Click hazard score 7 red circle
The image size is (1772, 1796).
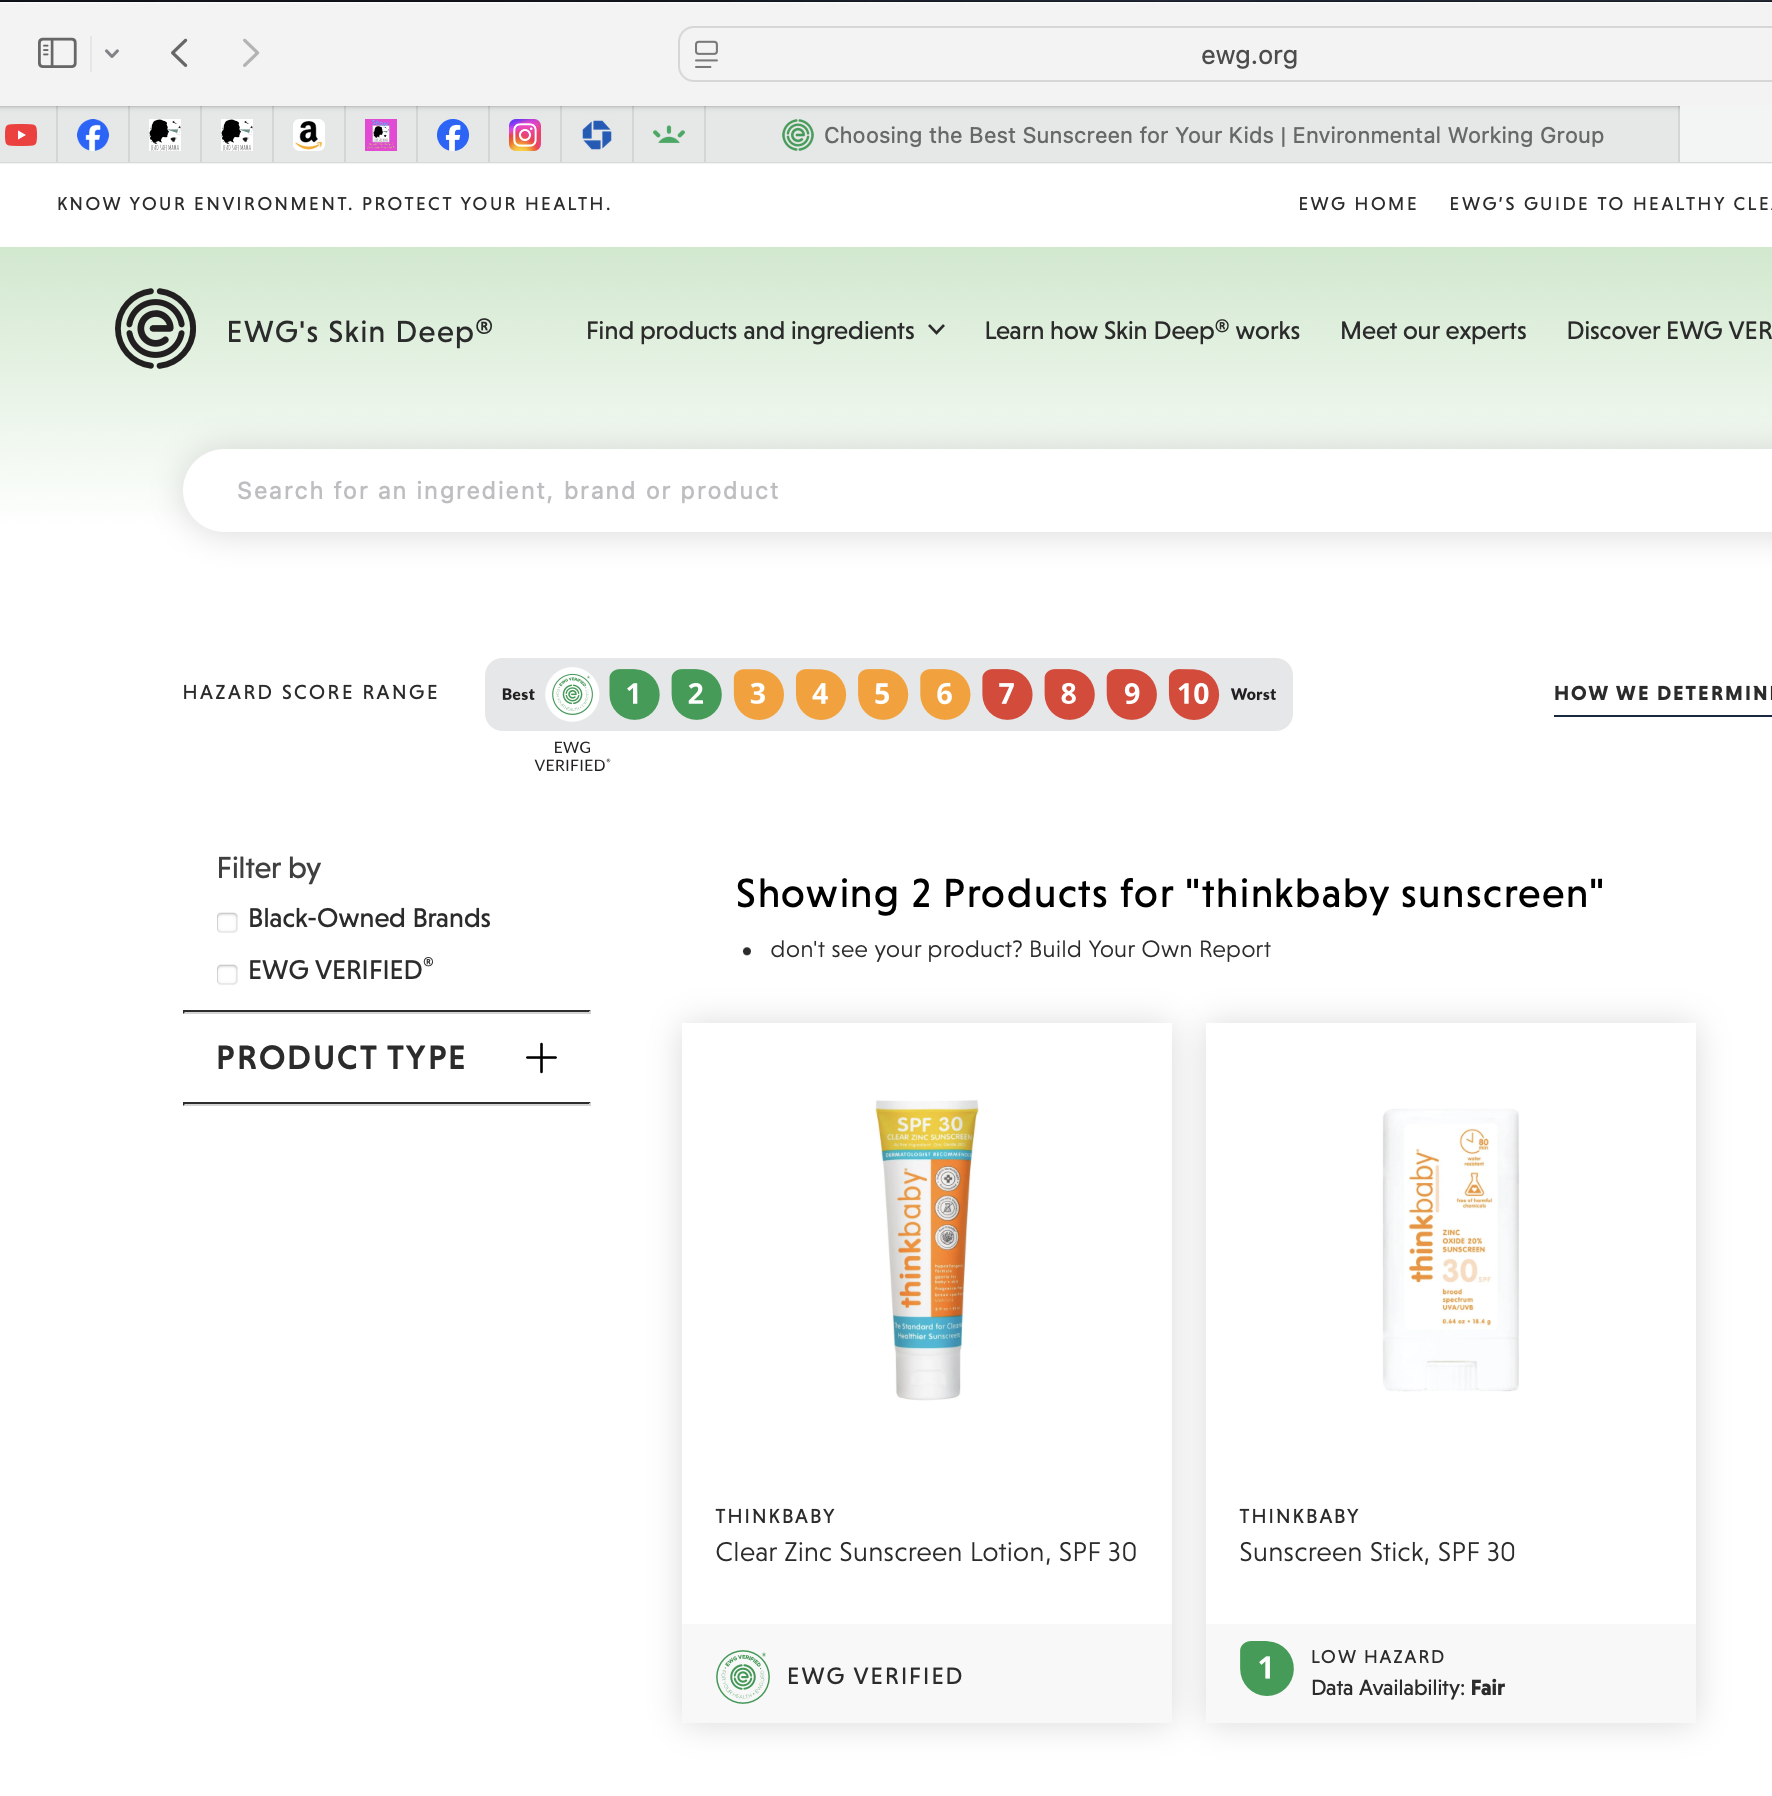(x=1007, y=694)
